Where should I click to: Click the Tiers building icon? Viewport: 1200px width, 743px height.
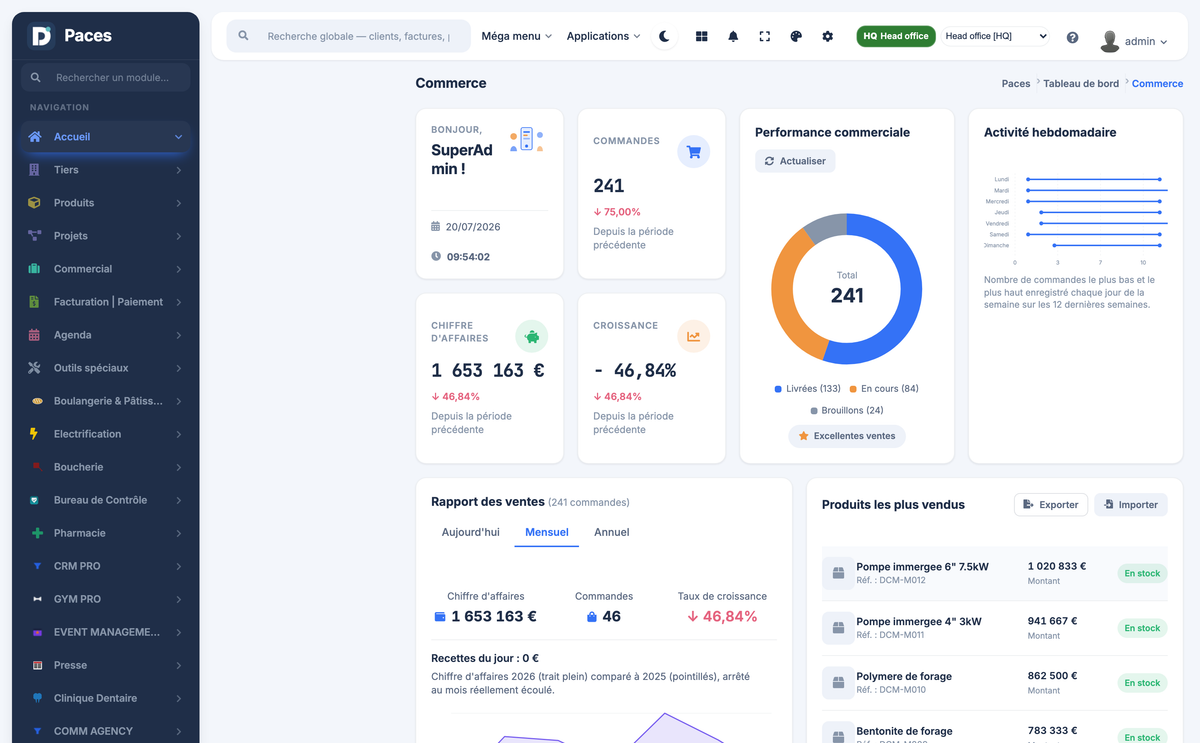tap(35, 170)
